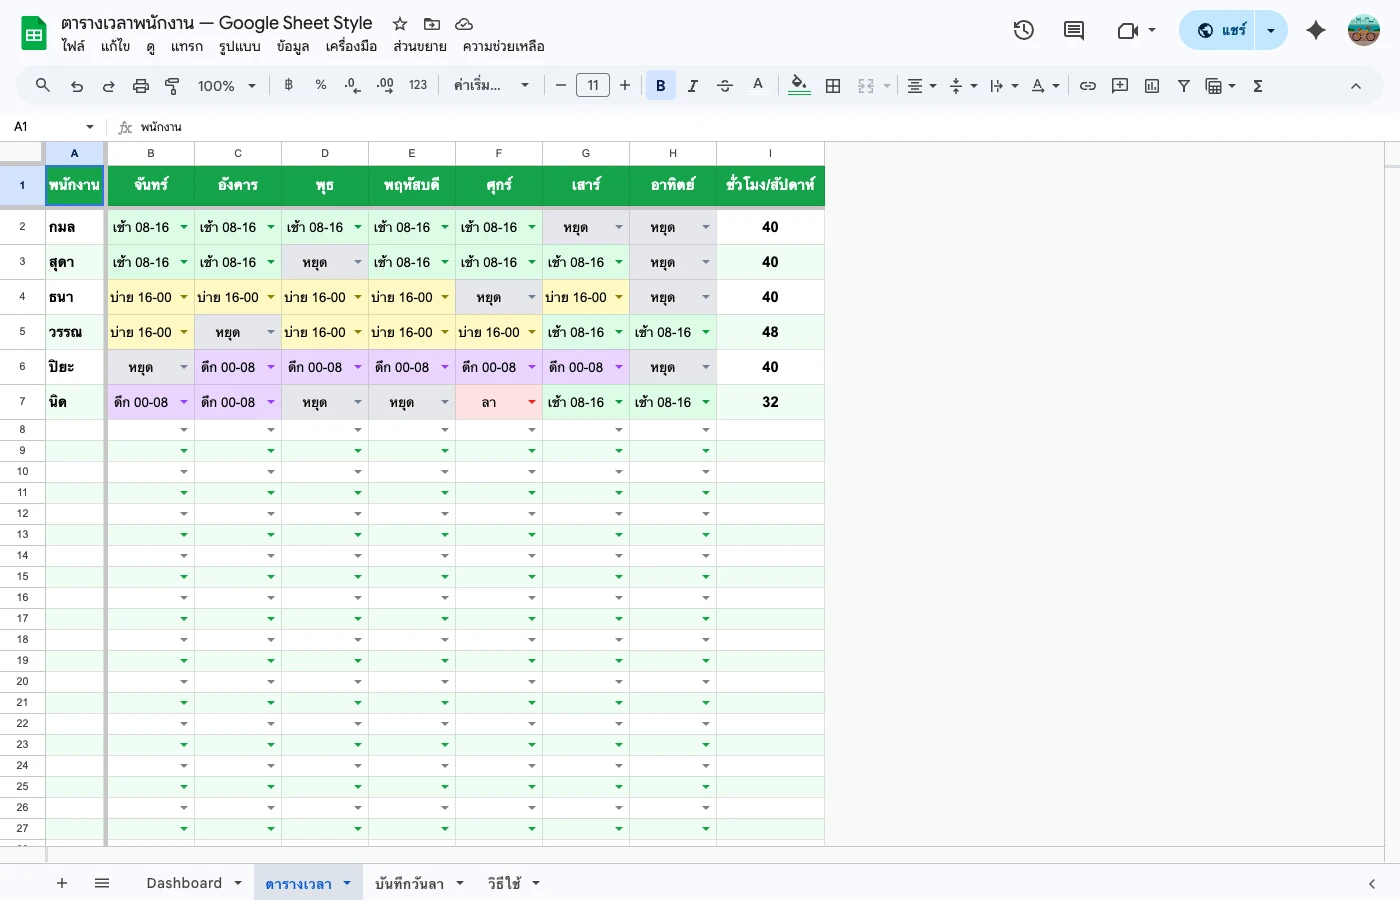Open the text color dropdown arrow
Viewport: 1400px width, 900px height.
pos(1057,85)
